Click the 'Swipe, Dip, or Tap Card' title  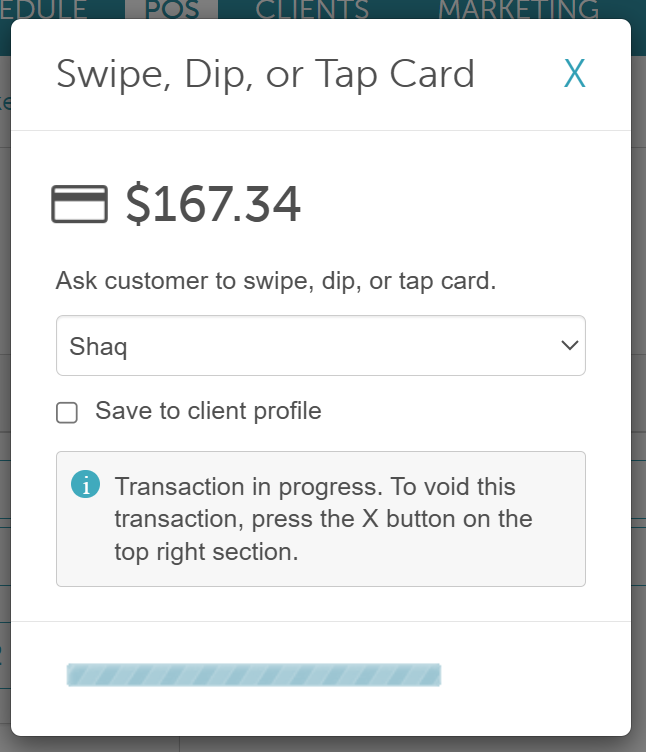pyautogui.click(x=265, y=74)
